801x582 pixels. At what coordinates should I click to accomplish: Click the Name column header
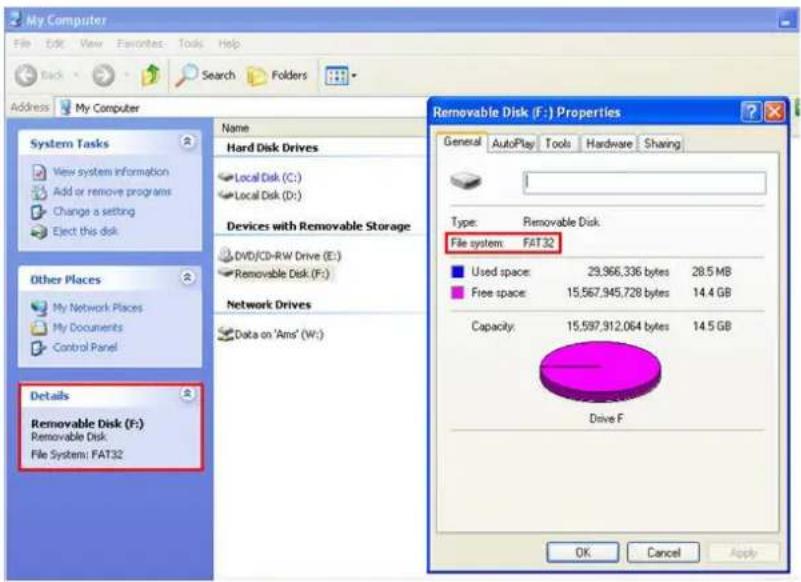tap(235, 128)
